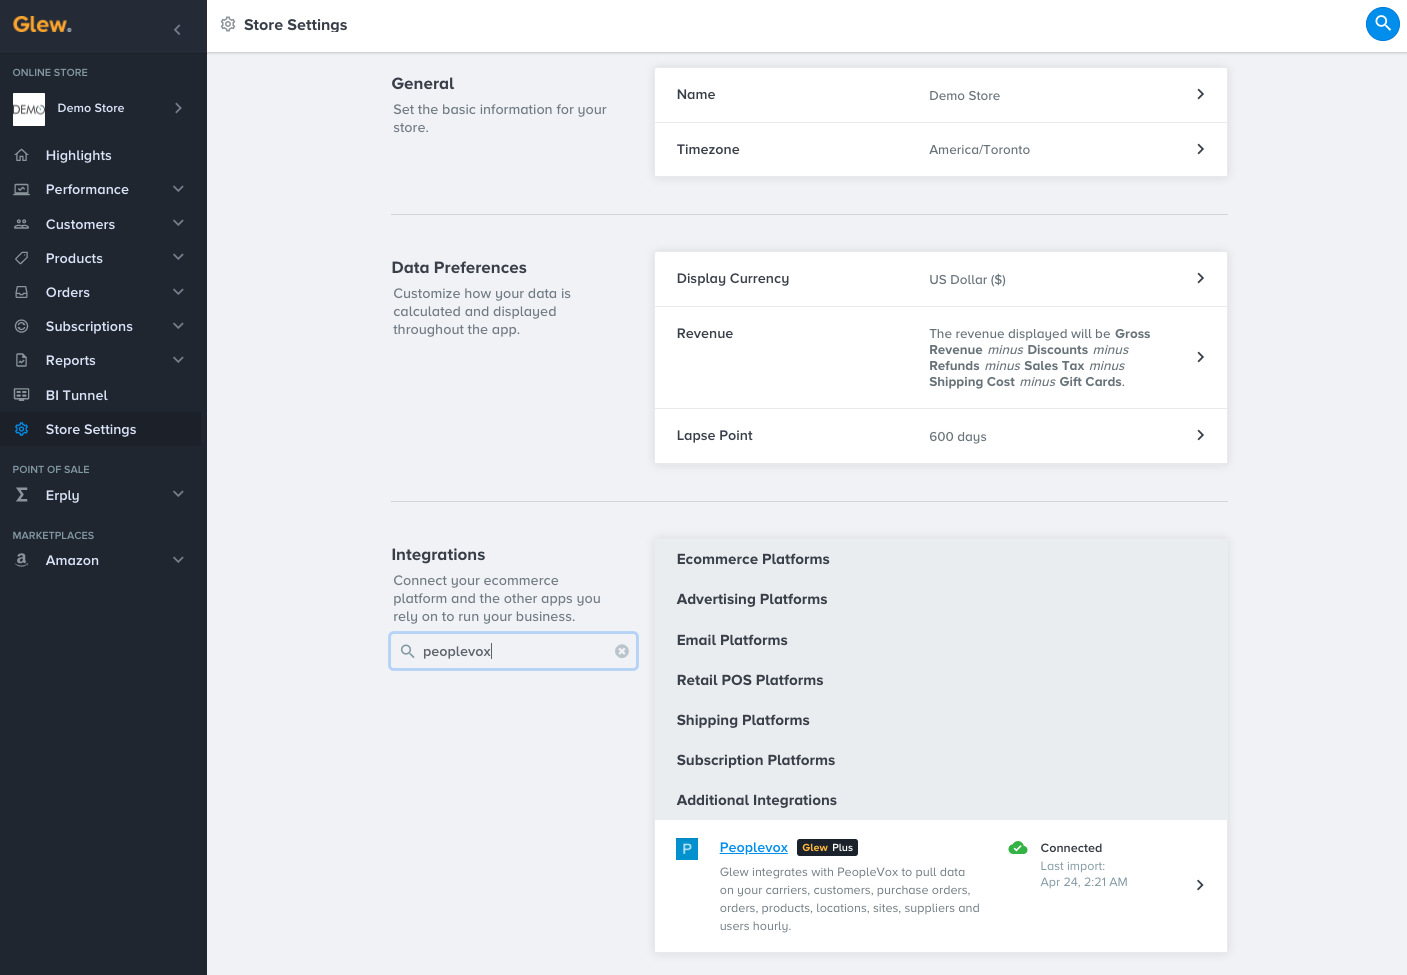Click the Demo Store name value
The image size is (1407, 975).
pyautogui.click(x=964, y=96)
